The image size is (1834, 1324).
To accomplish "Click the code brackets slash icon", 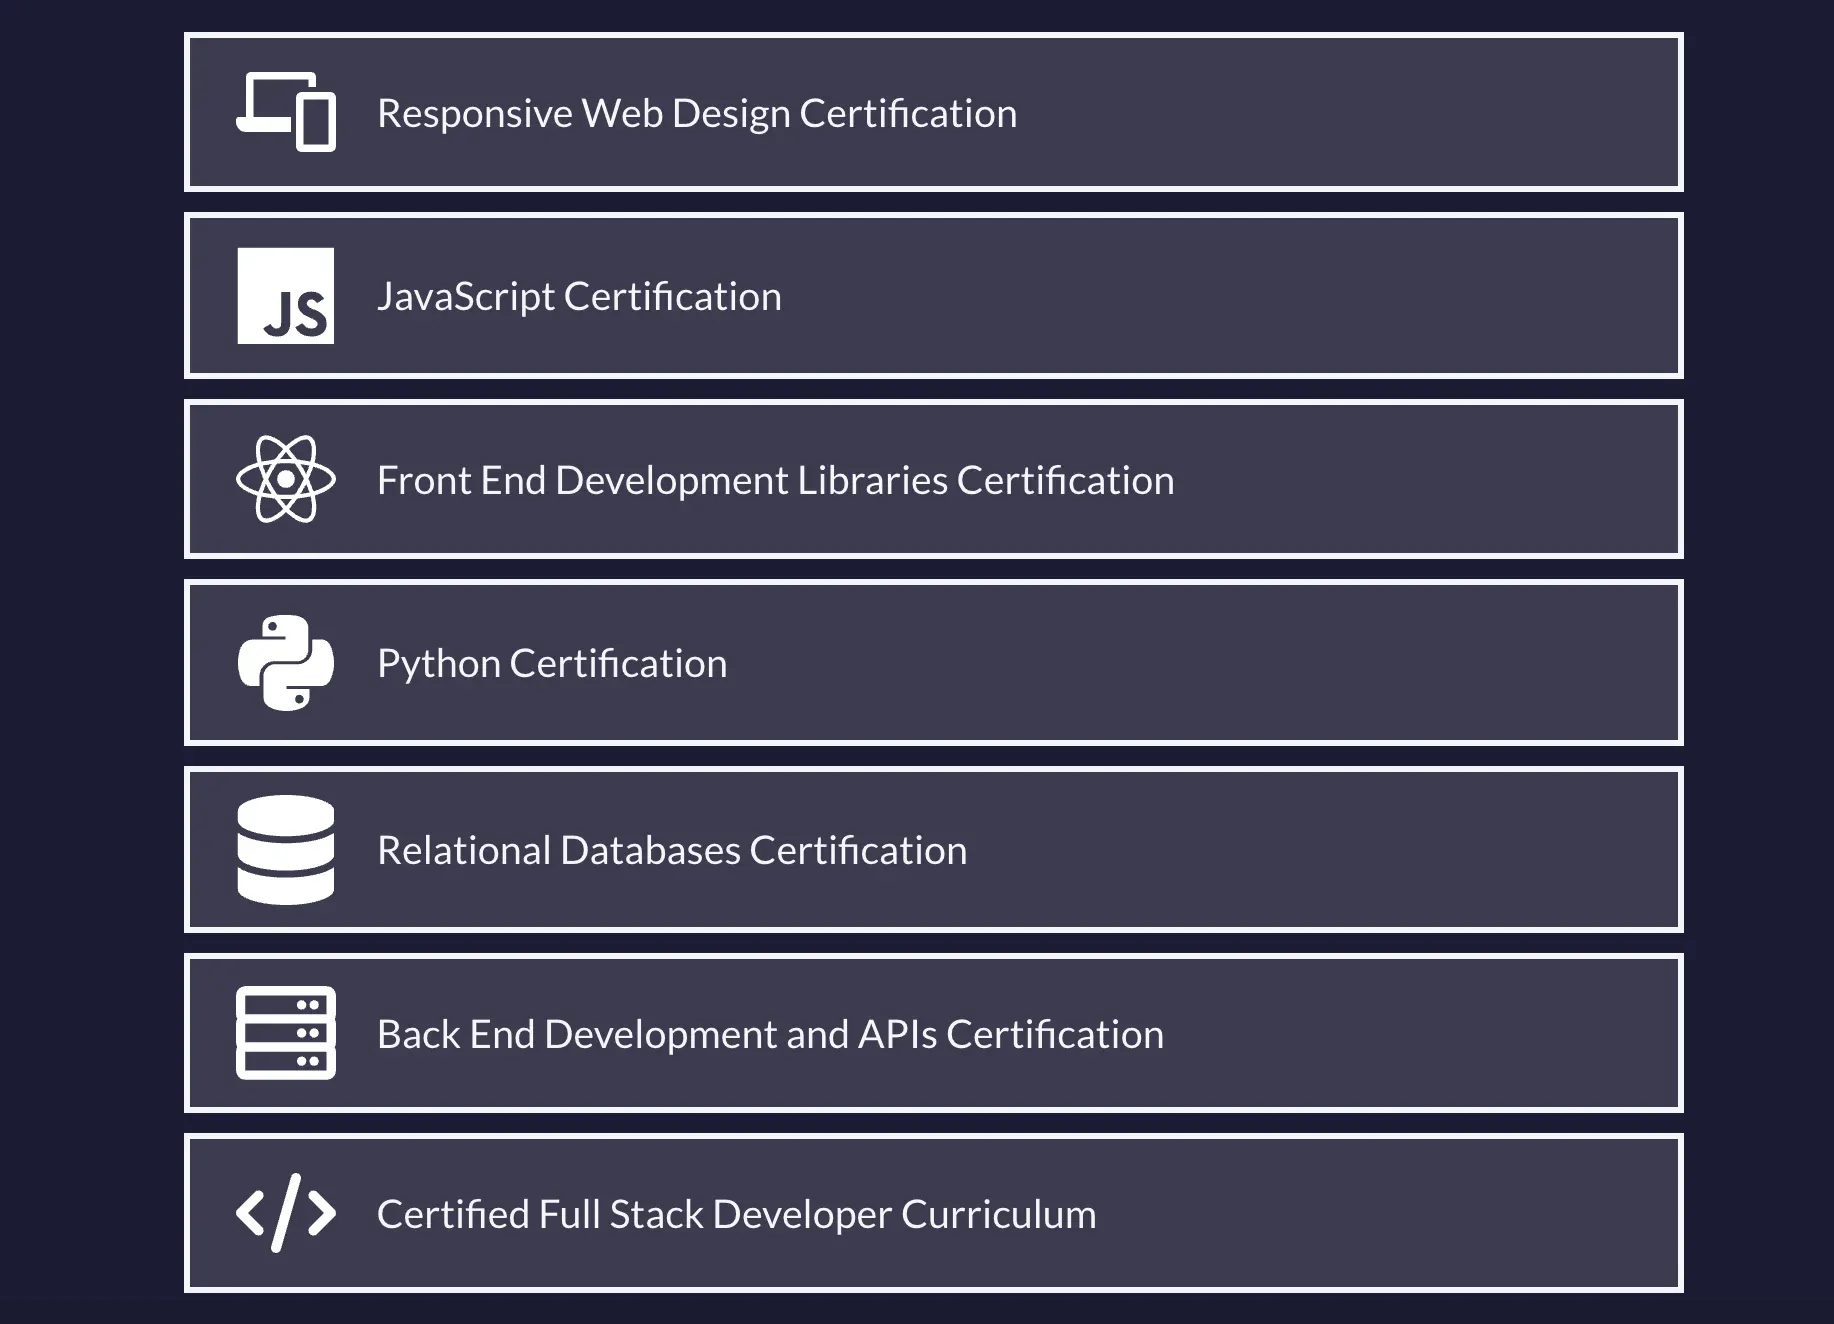I will tap(286, 1213).
